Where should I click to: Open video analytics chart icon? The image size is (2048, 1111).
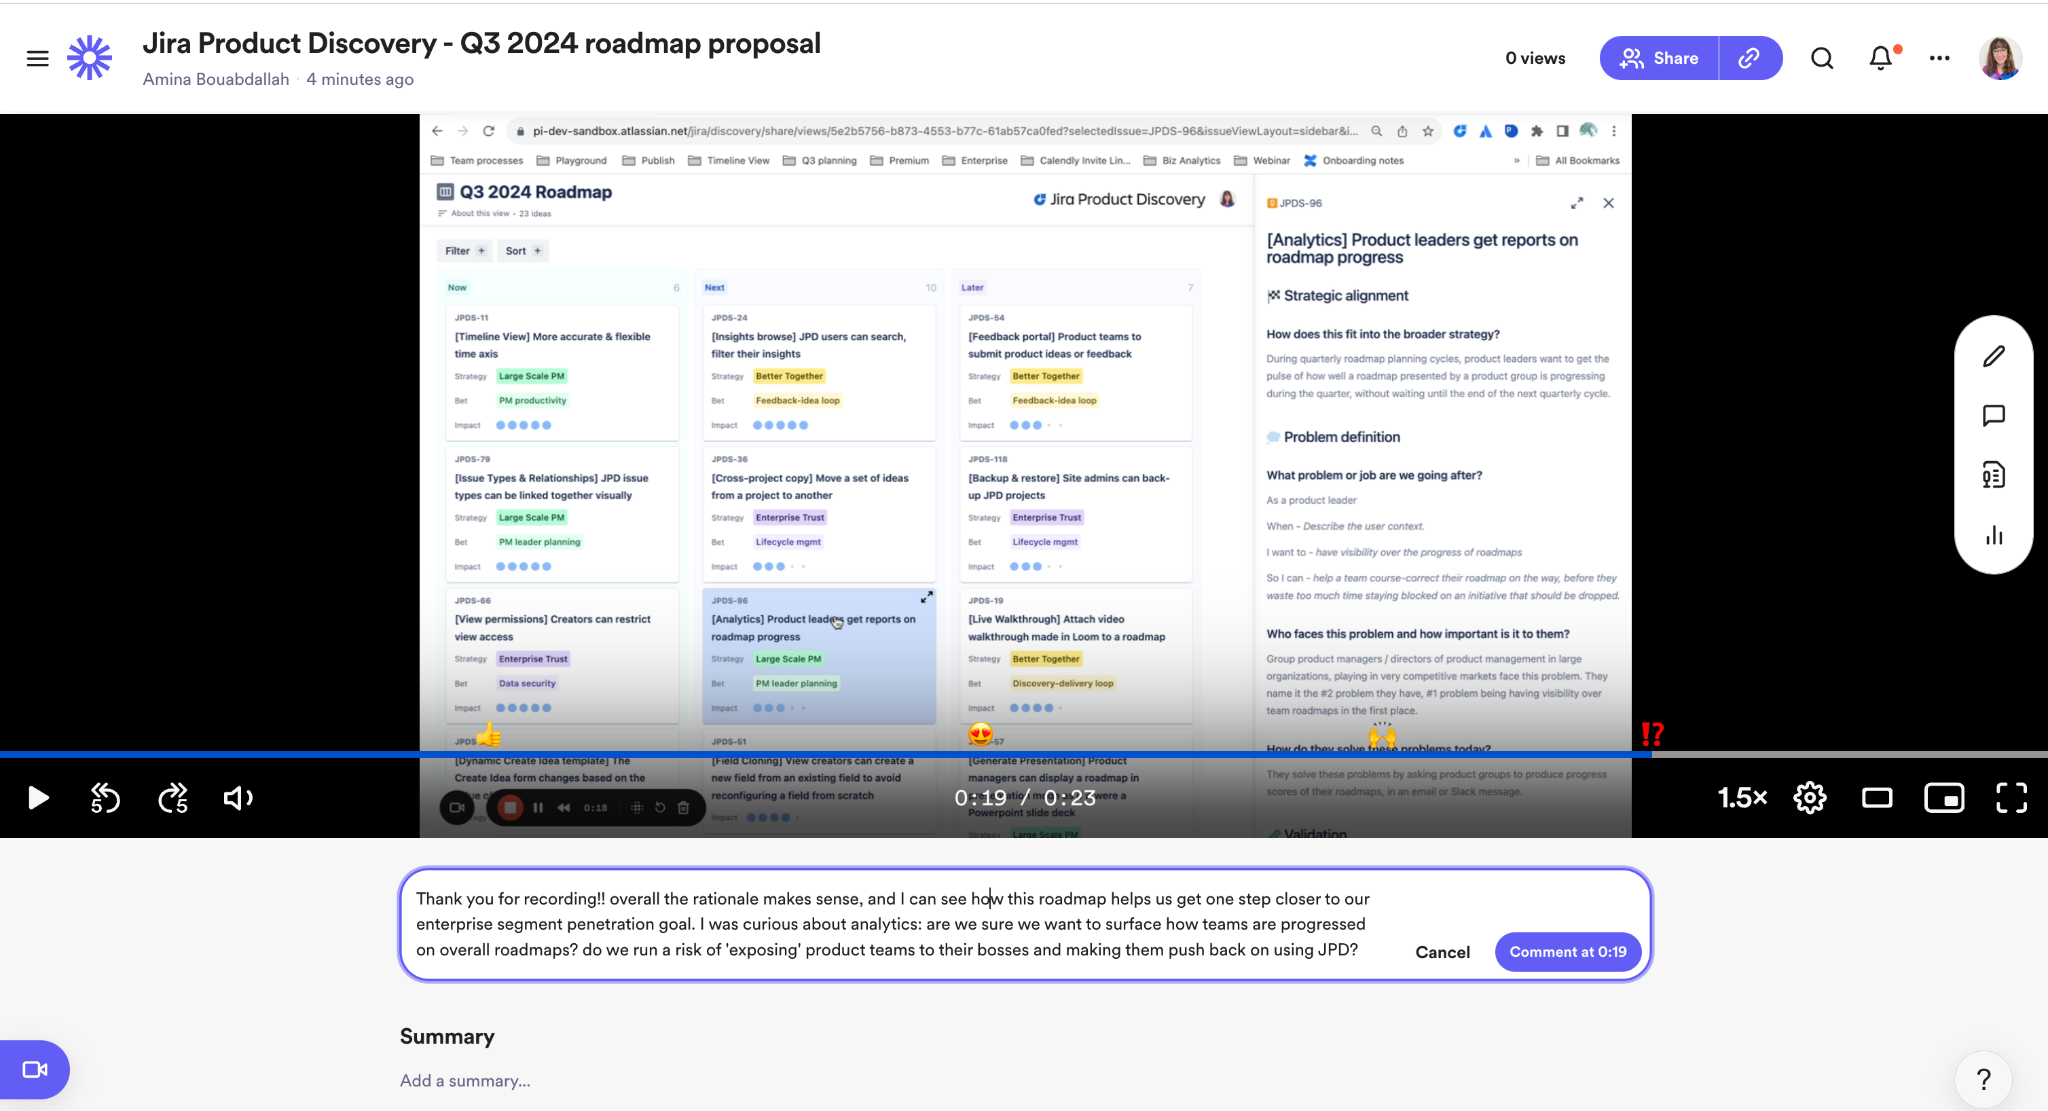pos(1993,535)
